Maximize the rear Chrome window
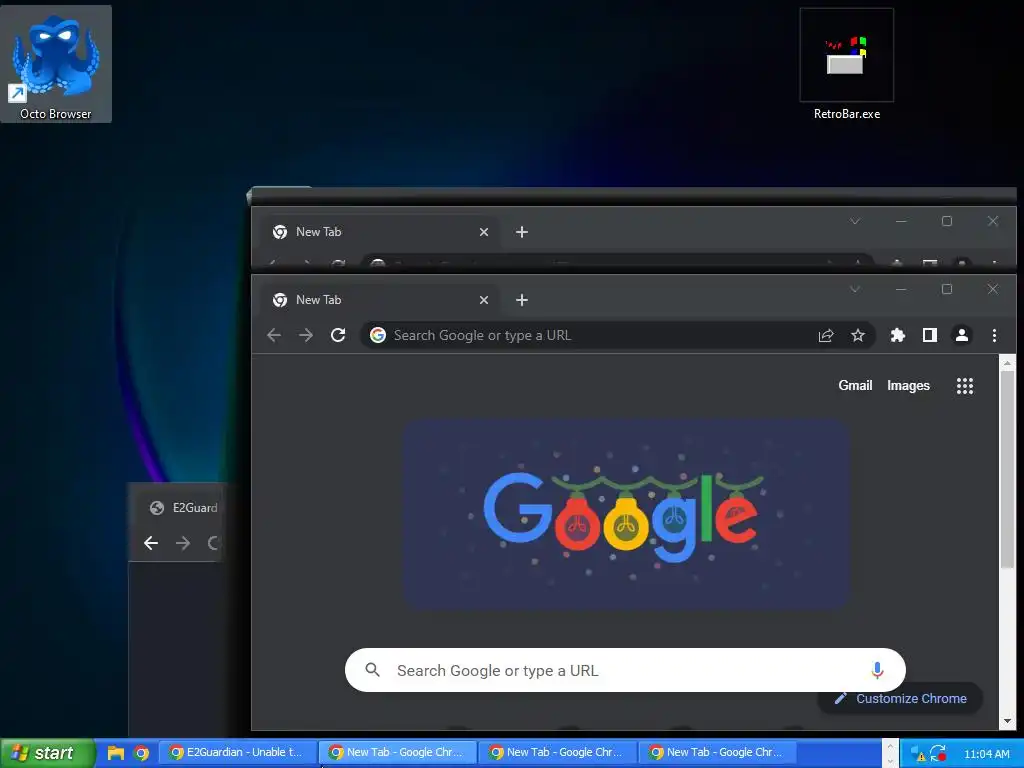This screenshot has width=1024, height=768. 946,221
